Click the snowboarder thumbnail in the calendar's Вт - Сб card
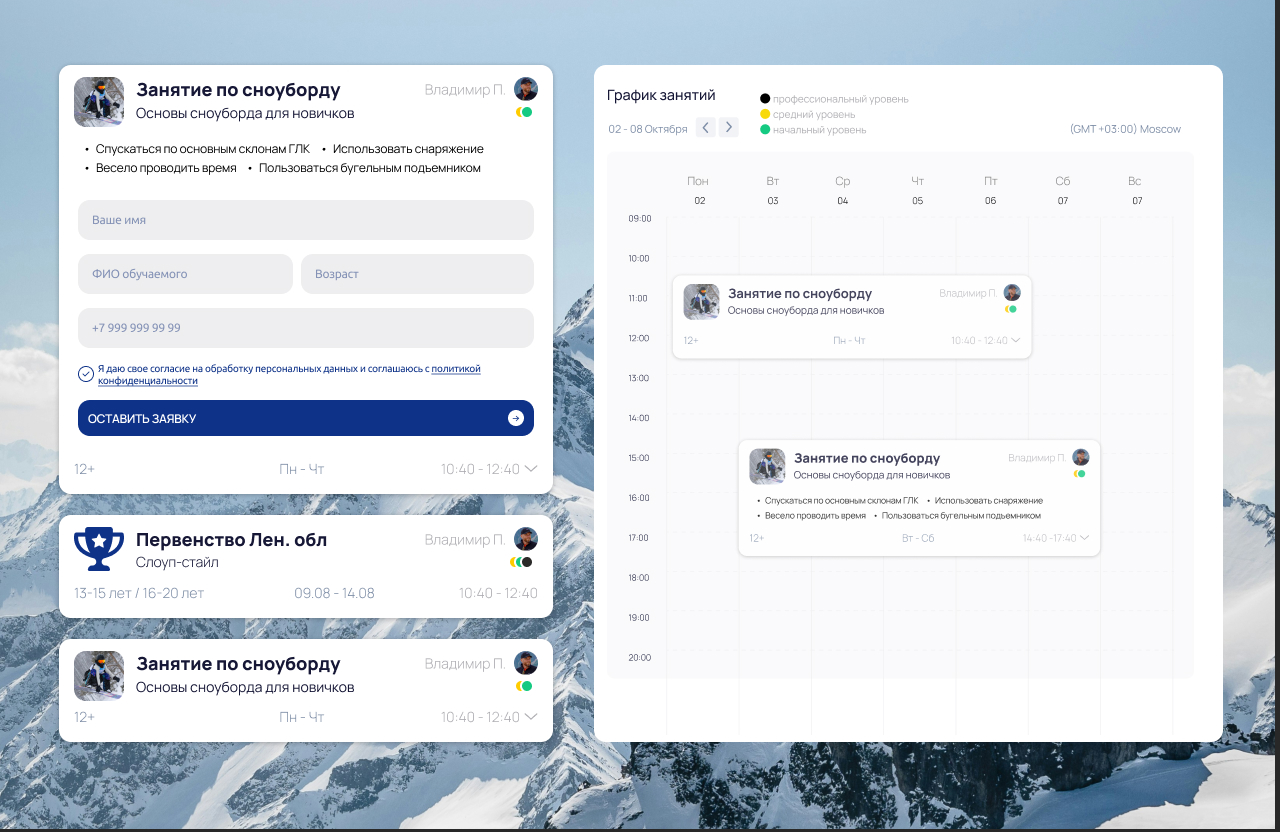Image resolution: width=1280 pixels, height=832 pixels. pyautogui.click(x=767, y=466)
